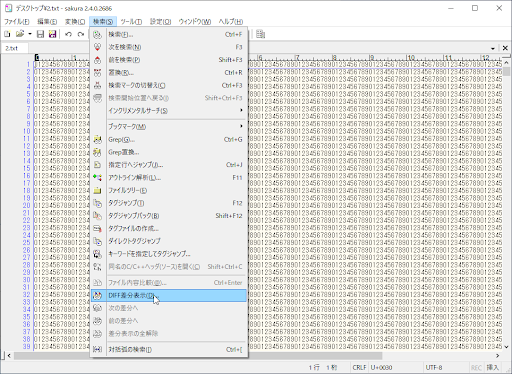Click the search binoculars icon beside 検索(F)
512x374 pixels.
(97, 34)
